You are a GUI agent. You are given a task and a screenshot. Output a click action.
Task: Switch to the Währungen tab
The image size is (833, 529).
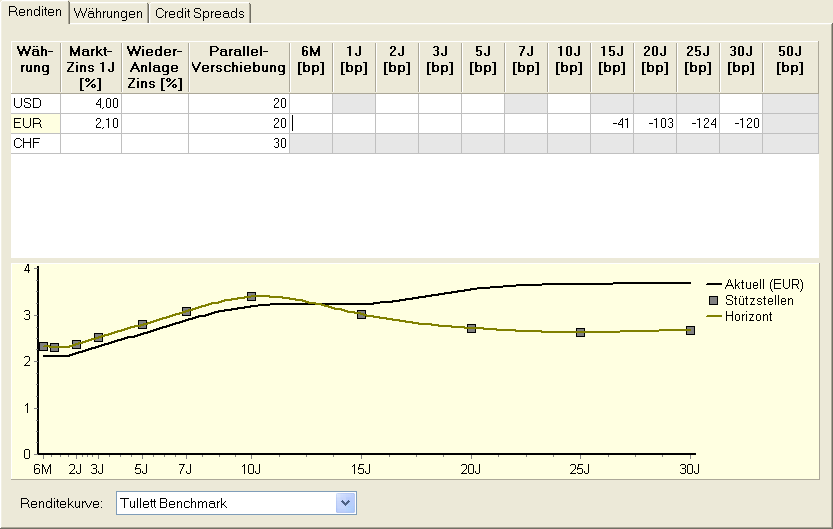(109, 13)
